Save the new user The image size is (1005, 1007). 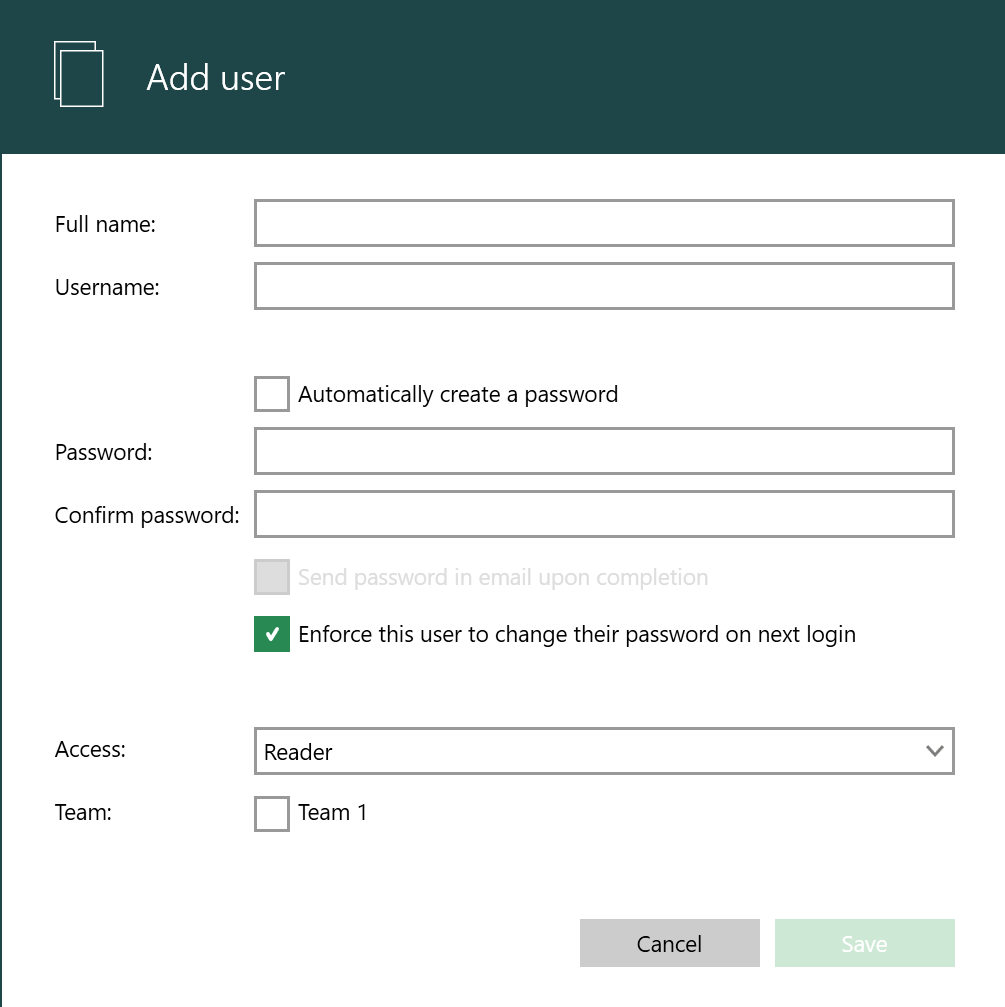864,943
